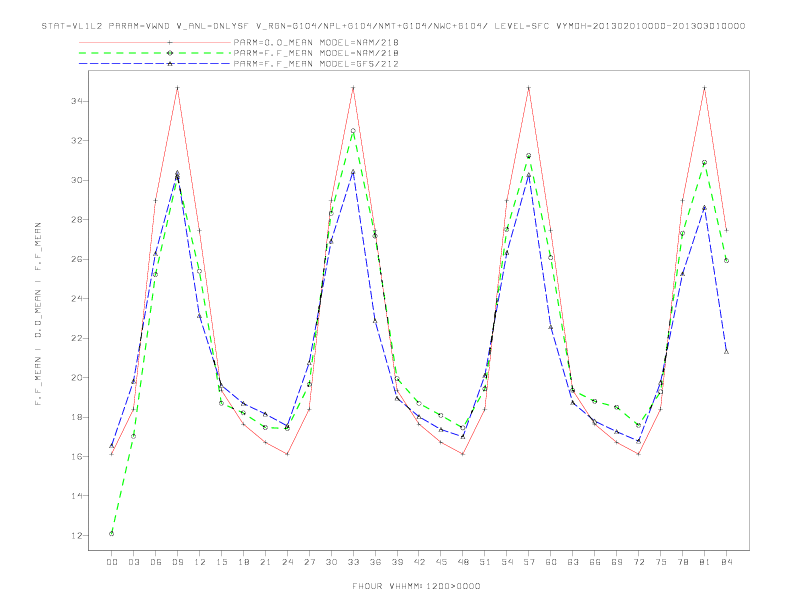The image size is (792, 612).
Task: Click the x-axis forecast hour label 72
Action: coord(638,562)
